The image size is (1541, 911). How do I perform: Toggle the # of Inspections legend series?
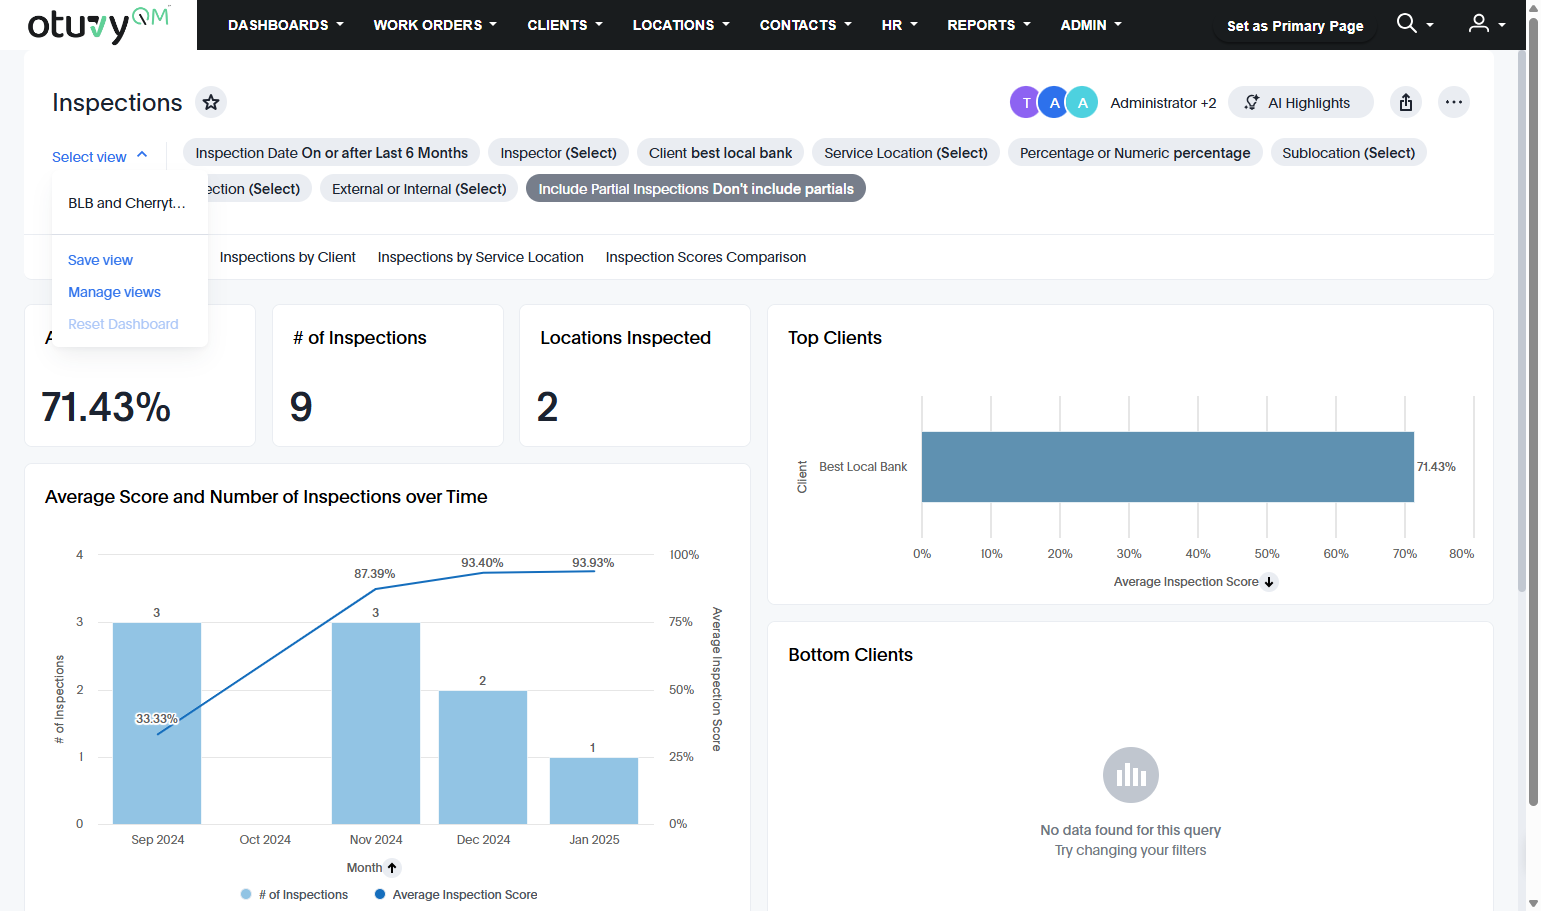click(x=295, y=895)
